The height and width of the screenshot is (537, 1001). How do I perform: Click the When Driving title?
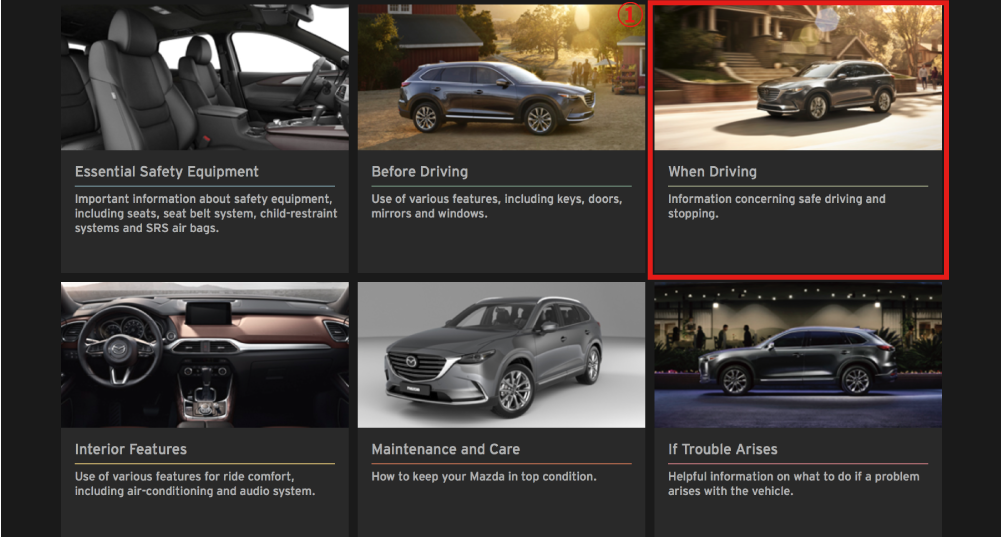712,172
